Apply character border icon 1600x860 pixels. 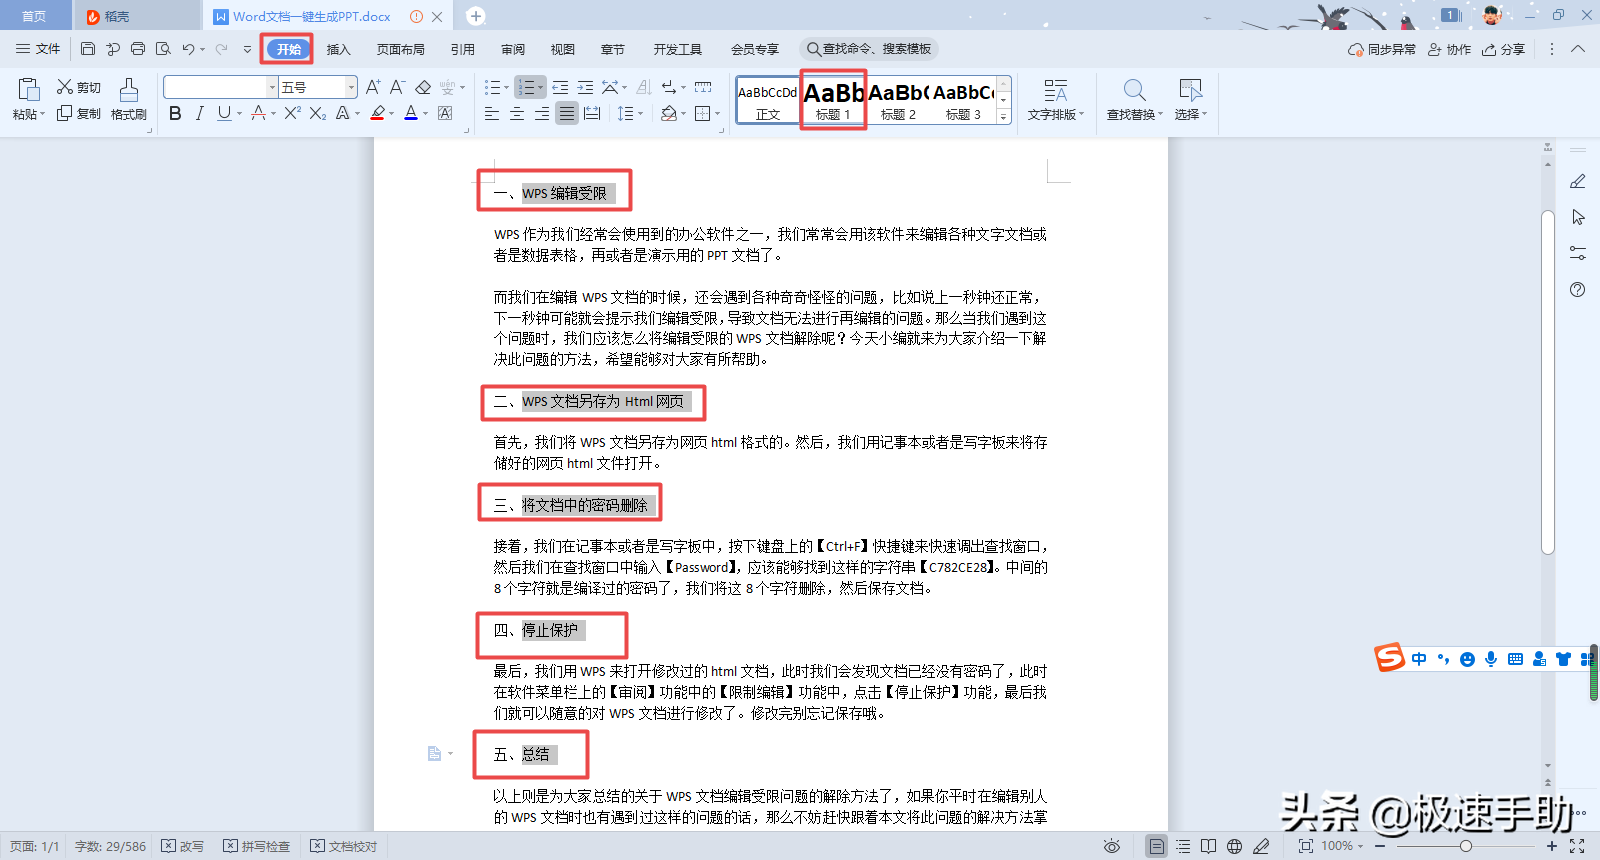tap(445, 113)
